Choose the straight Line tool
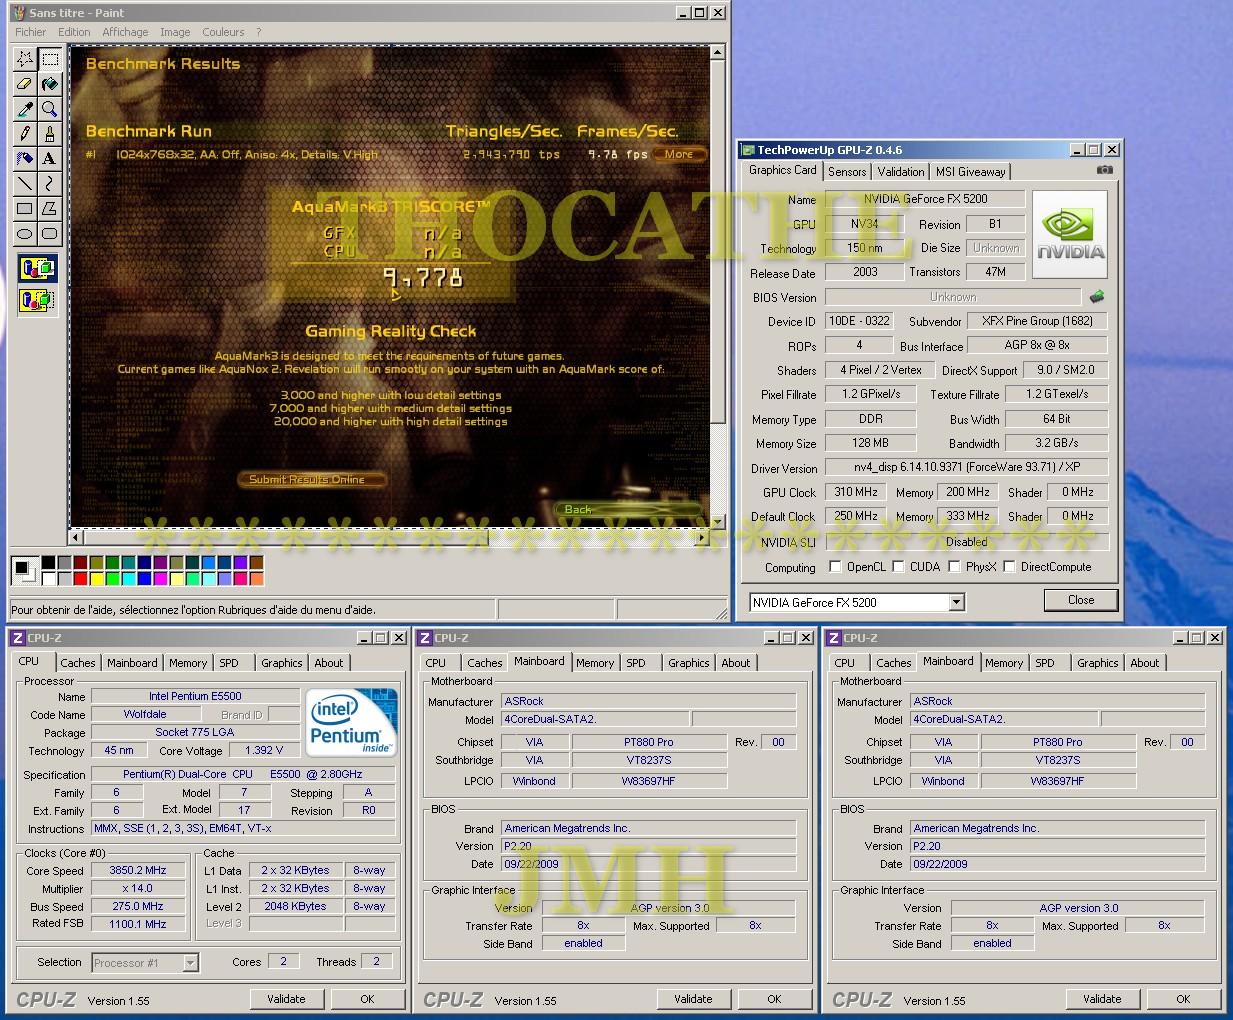The width and height of the screenshot is (1233, 1020). coord(25,184)
